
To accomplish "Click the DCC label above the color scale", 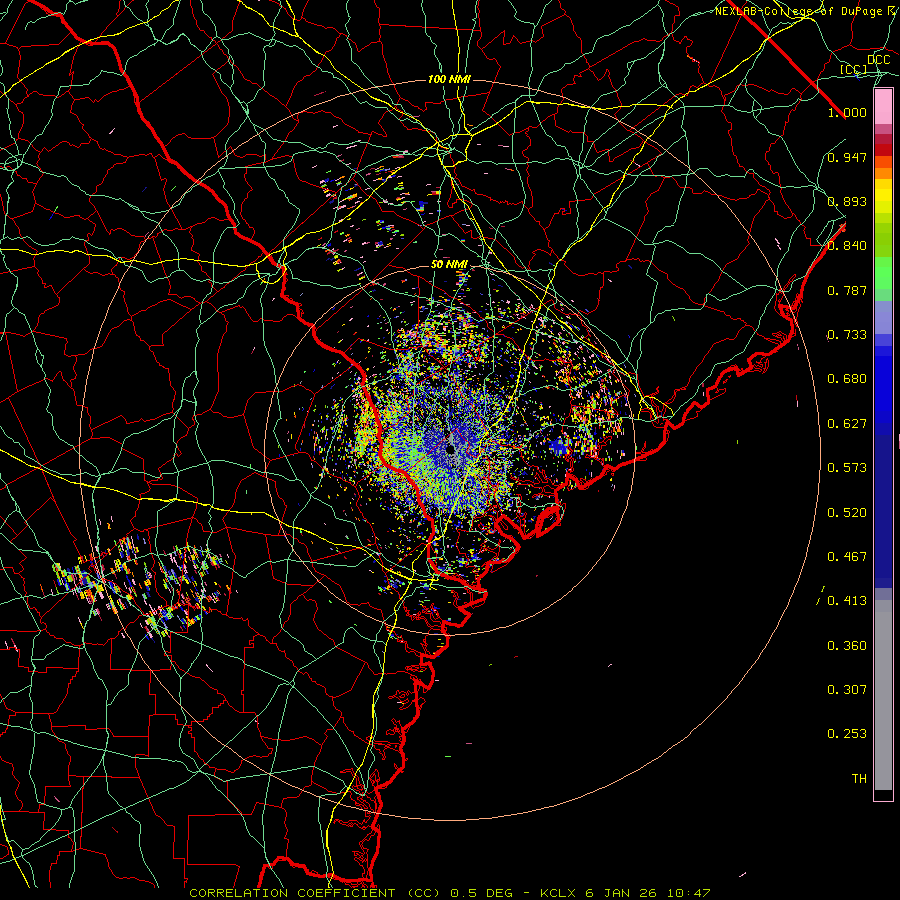I will click(x=878, y=60).
